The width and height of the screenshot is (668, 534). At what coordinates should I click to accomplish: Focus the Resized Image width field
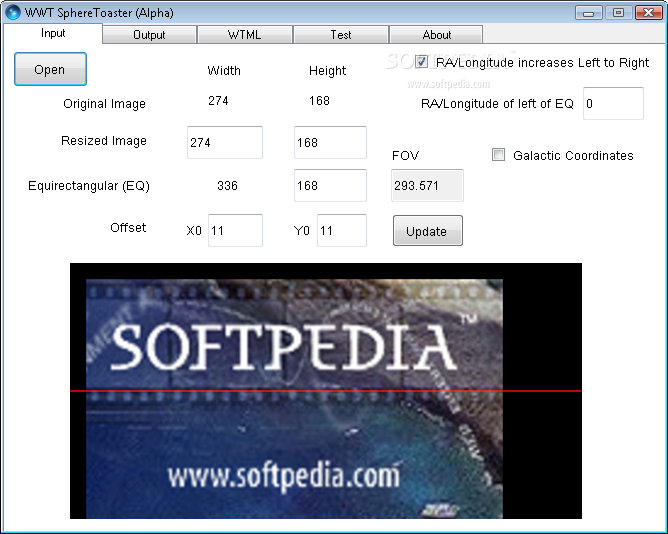point(225,142)
